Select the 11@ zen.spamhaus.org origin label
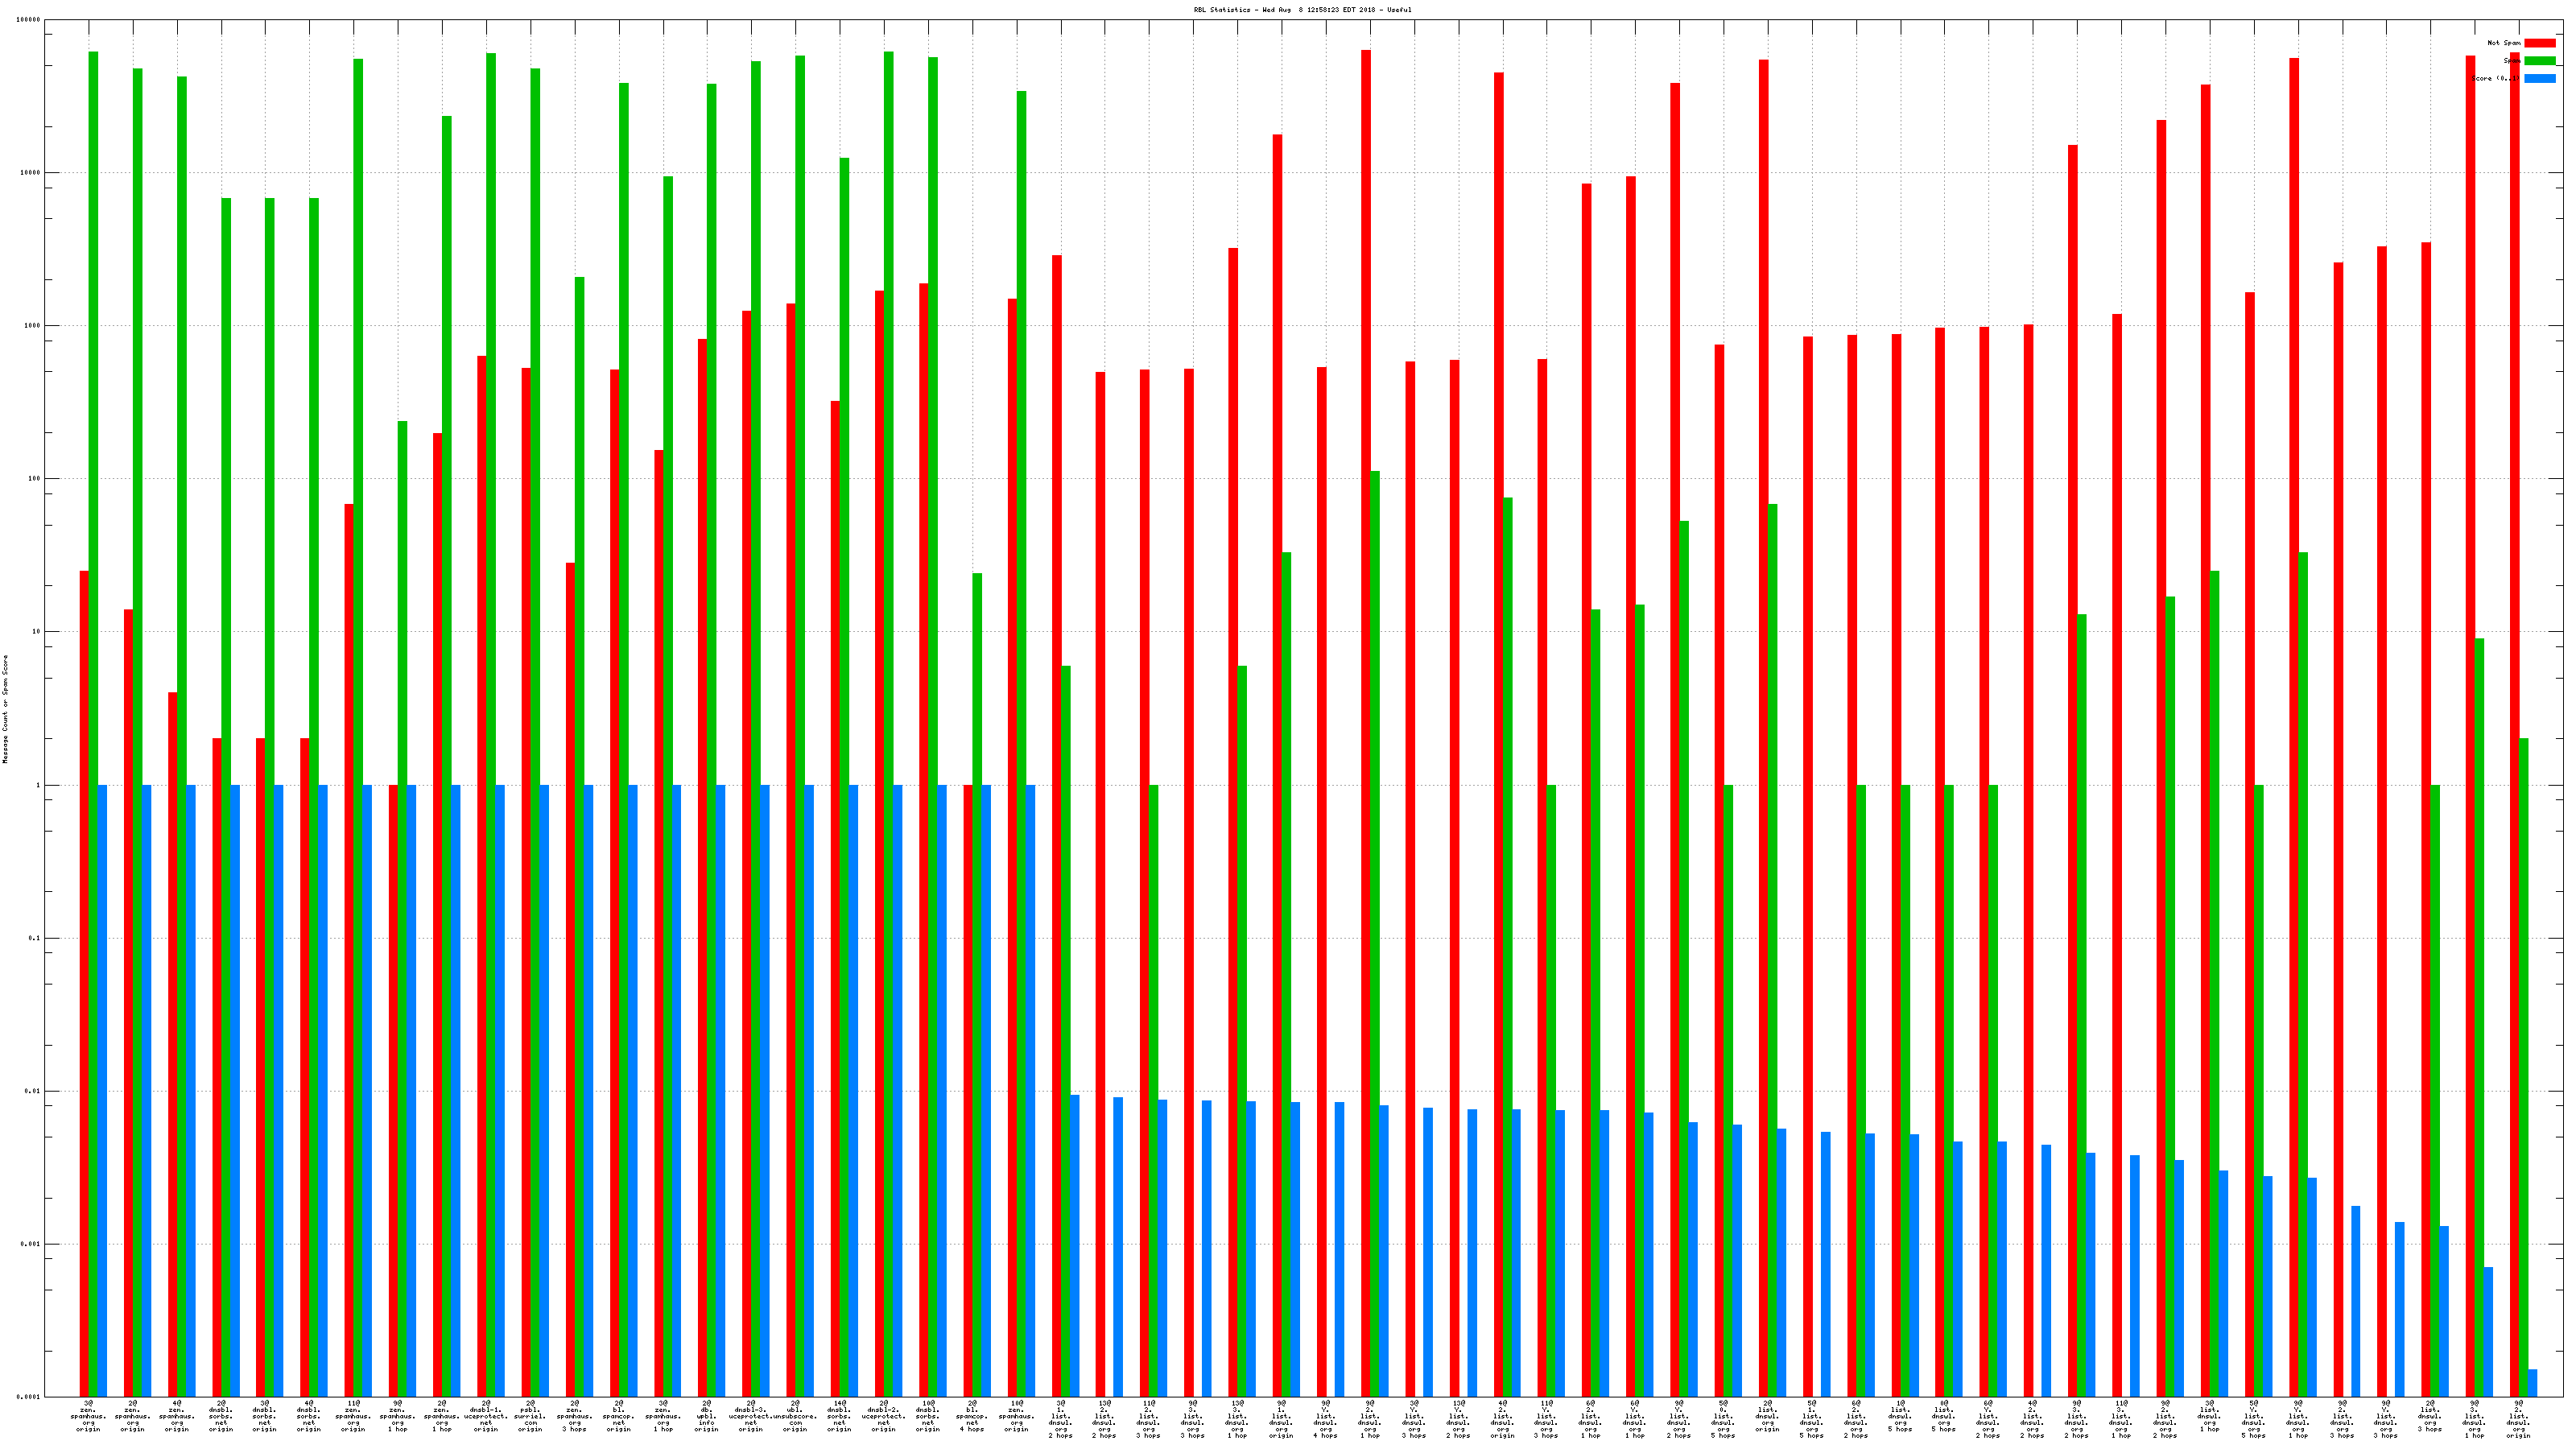This screenshot has height=1449, width=2576. [353, 1416]
